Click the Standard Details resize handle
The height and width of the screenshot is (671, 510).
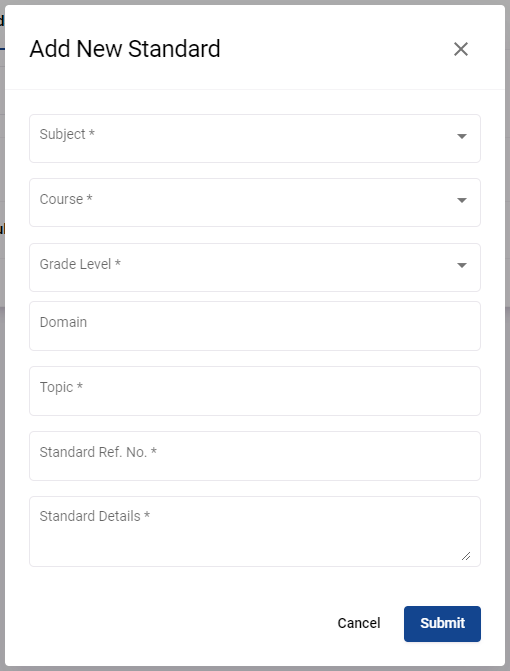point(466,556)
